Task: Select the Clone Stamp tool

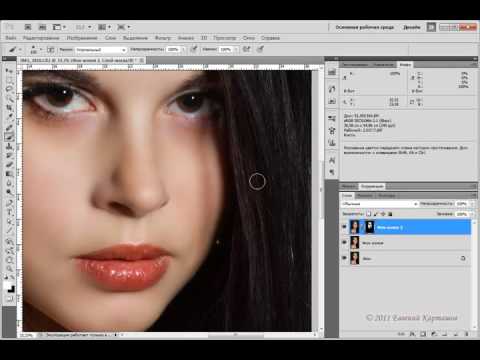Action: click(x=9, y=146)
